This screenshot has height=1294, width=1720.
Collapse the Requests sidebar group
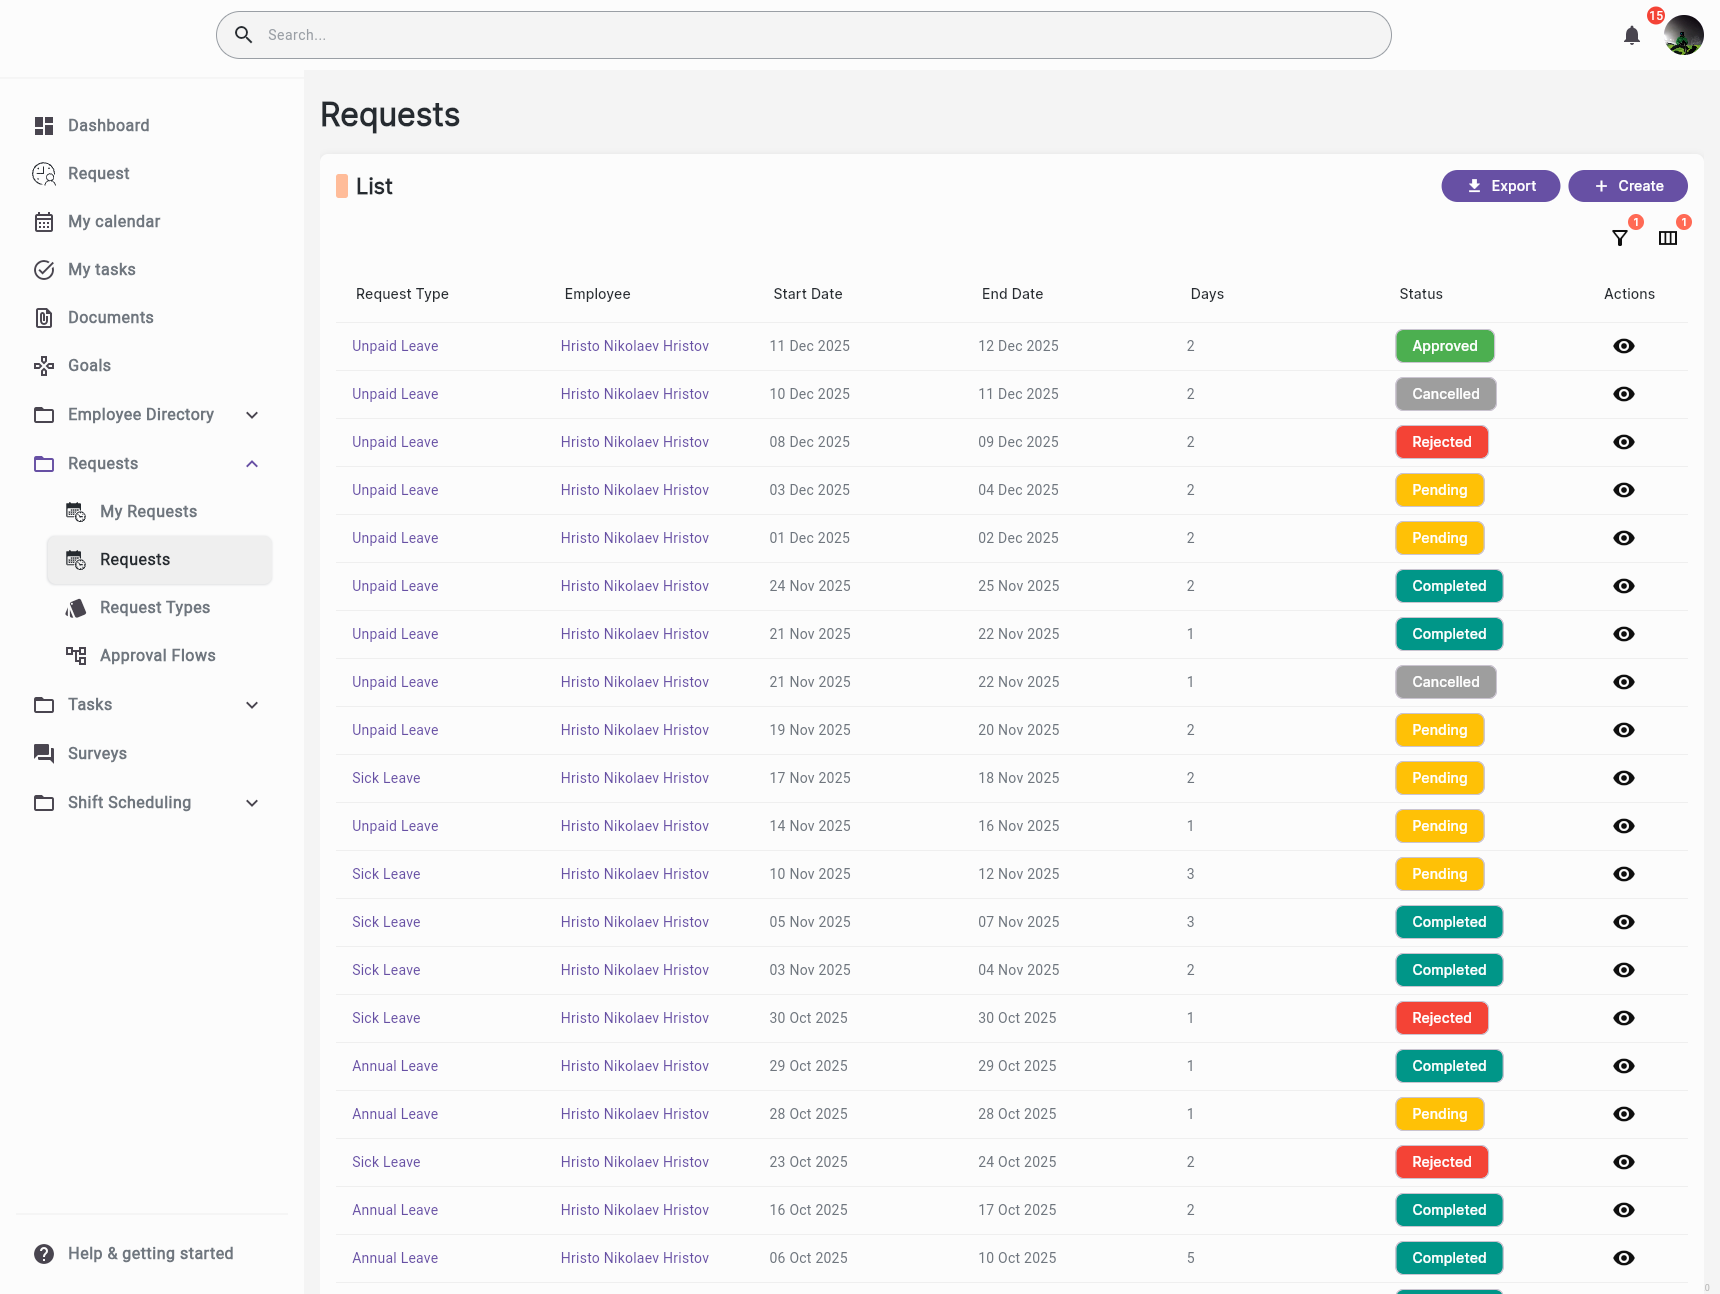[252, 464]
